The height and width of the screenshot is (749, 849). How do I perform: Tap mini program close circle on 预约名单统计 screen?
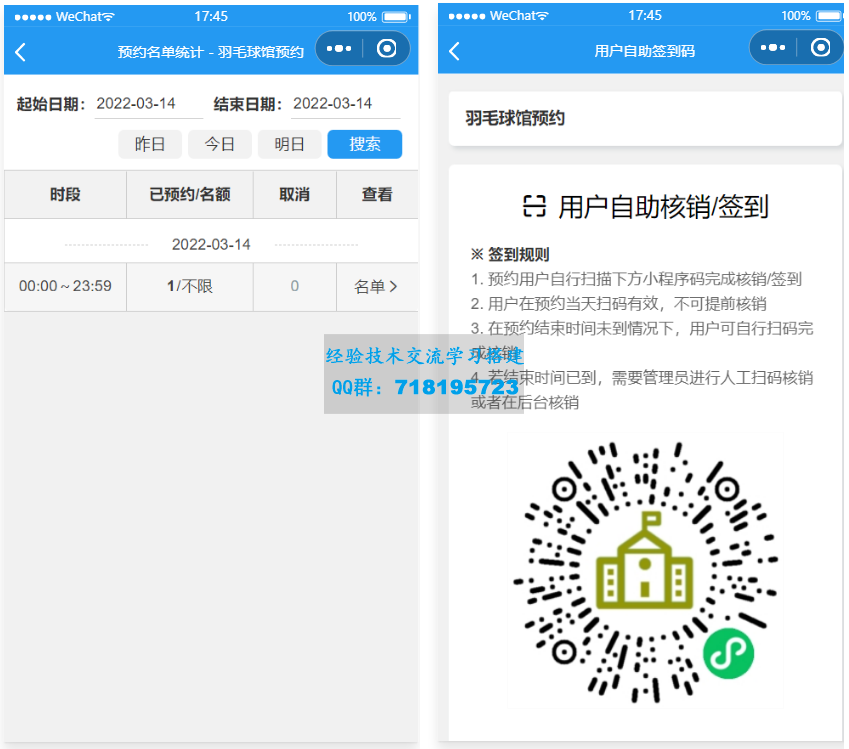click(x=387, y=49)
